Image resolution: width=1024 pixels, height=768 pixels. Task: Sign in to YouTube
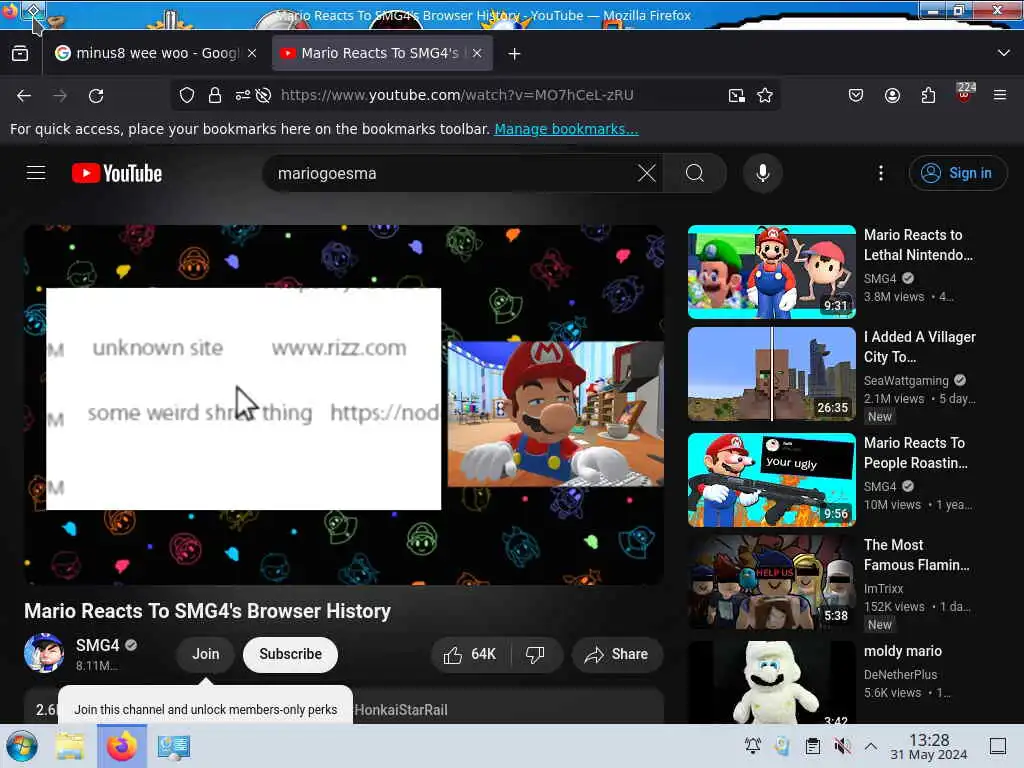point(957,173)
